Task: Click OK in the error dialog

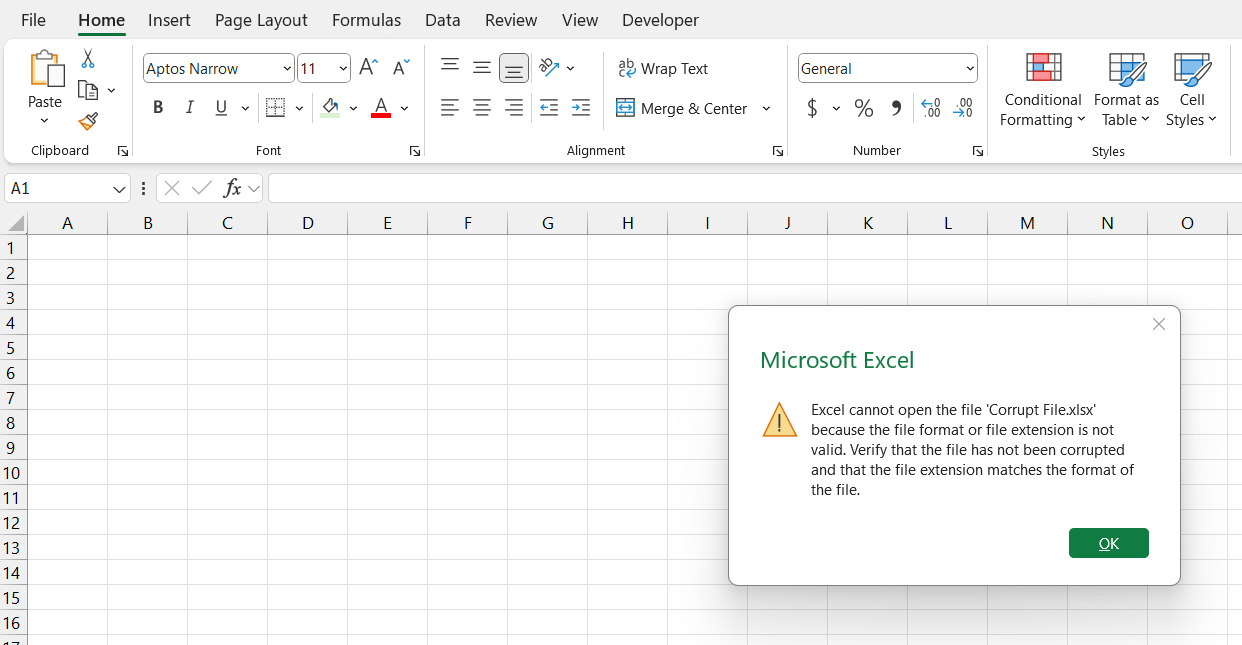Action: (1109, 543)
